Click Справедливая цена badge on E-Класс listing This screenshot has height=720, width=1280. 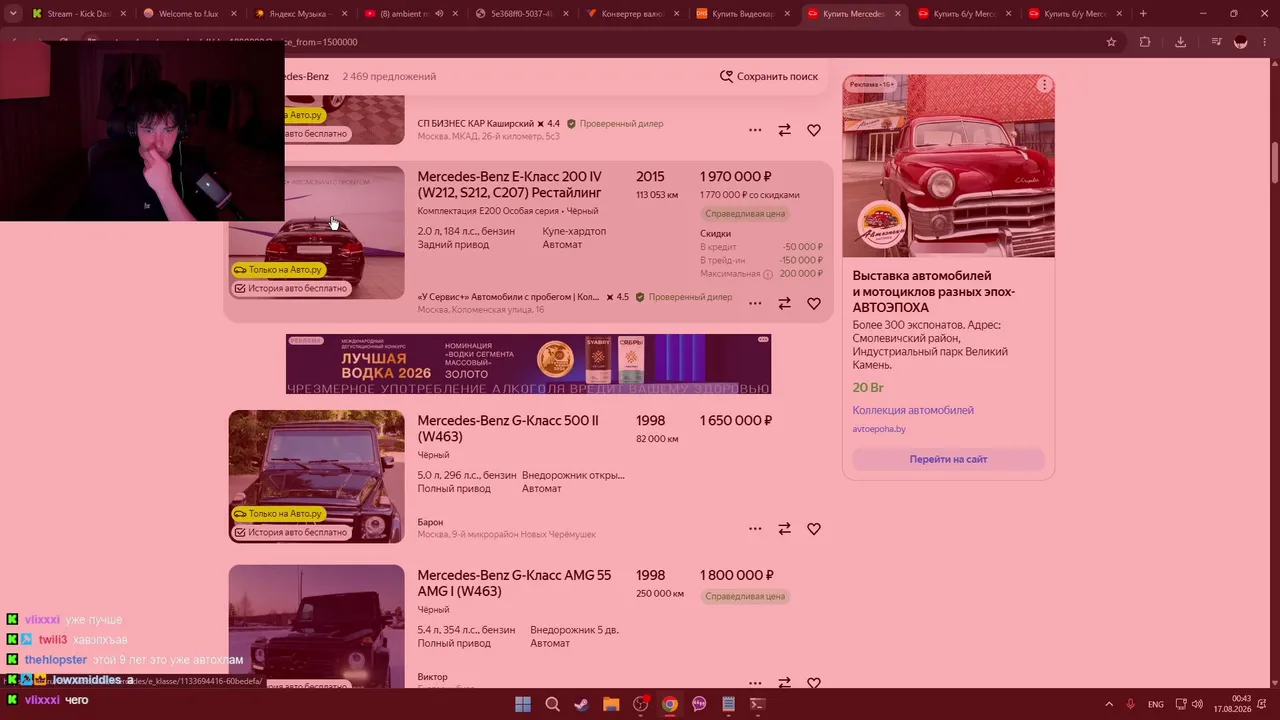tap(745, 214)
